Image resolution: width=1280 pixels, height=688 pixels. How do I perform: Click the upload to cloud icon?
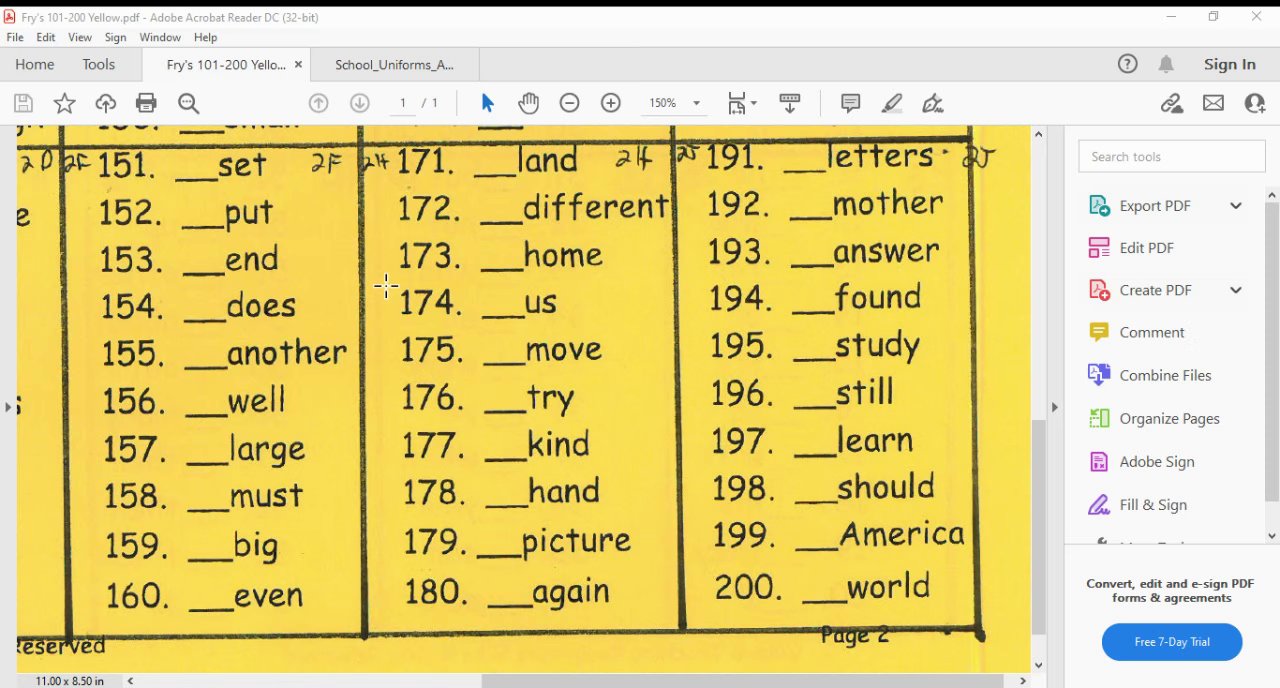(106, 103)
